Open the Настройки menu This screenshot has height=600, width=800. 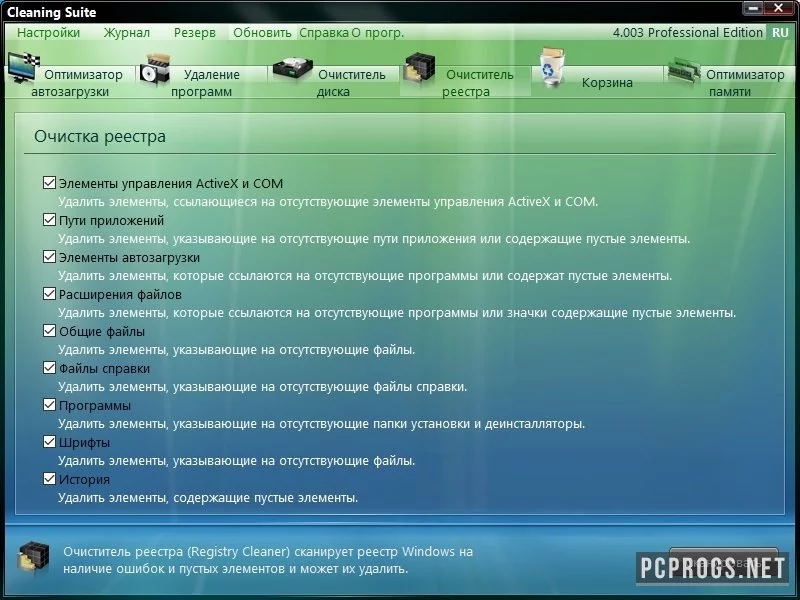click(x=48, y=33)
